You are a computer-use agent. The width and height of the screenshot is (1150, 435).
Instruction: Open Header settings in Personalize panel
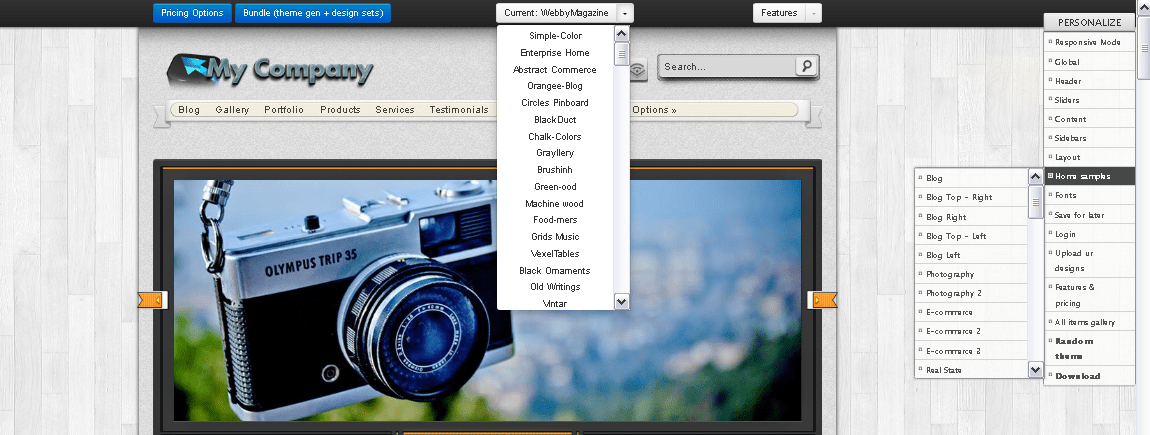pos(1090,81)
